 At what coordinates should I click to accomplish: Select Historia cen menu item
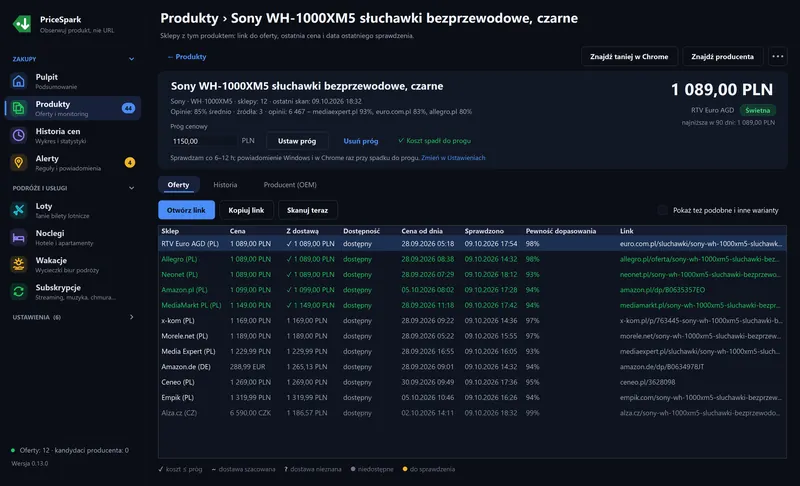pos(72,135)
